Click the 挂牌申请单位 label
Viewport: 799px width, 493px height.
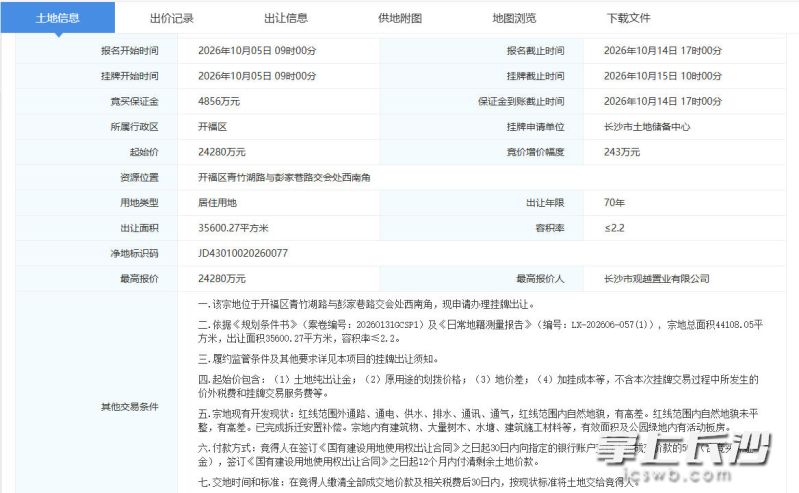click(535, 126)
